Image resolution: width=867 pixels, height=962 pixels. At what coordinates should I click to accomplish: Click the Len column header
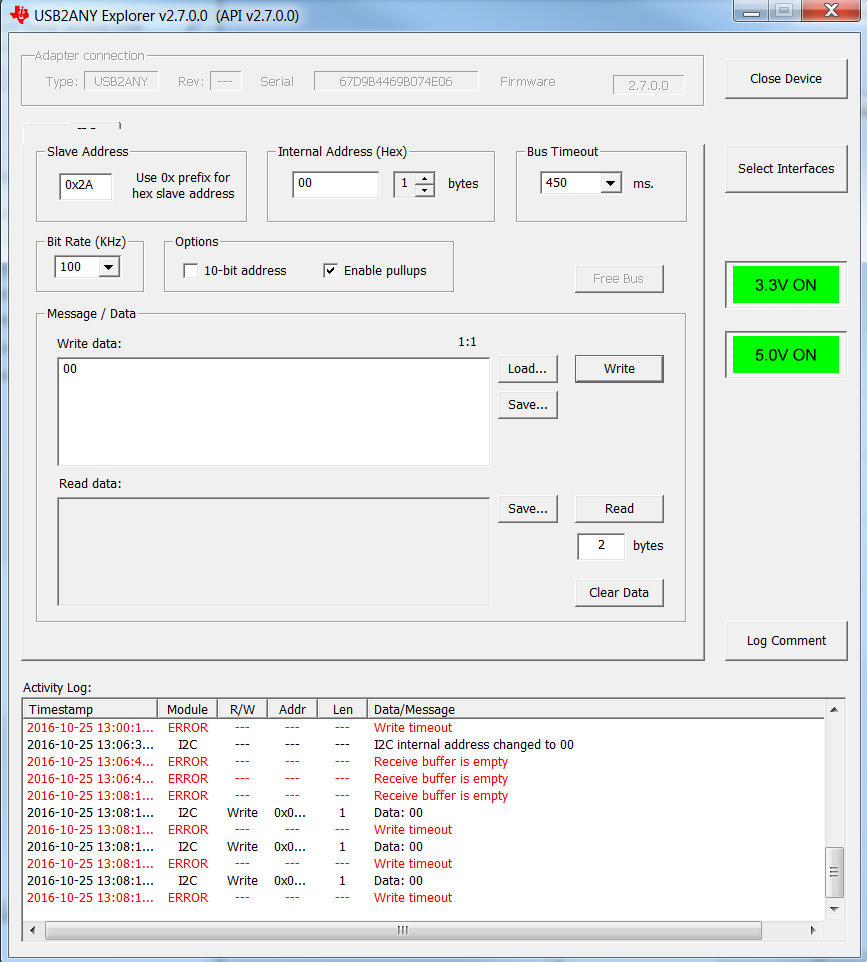tap(342, 709)
